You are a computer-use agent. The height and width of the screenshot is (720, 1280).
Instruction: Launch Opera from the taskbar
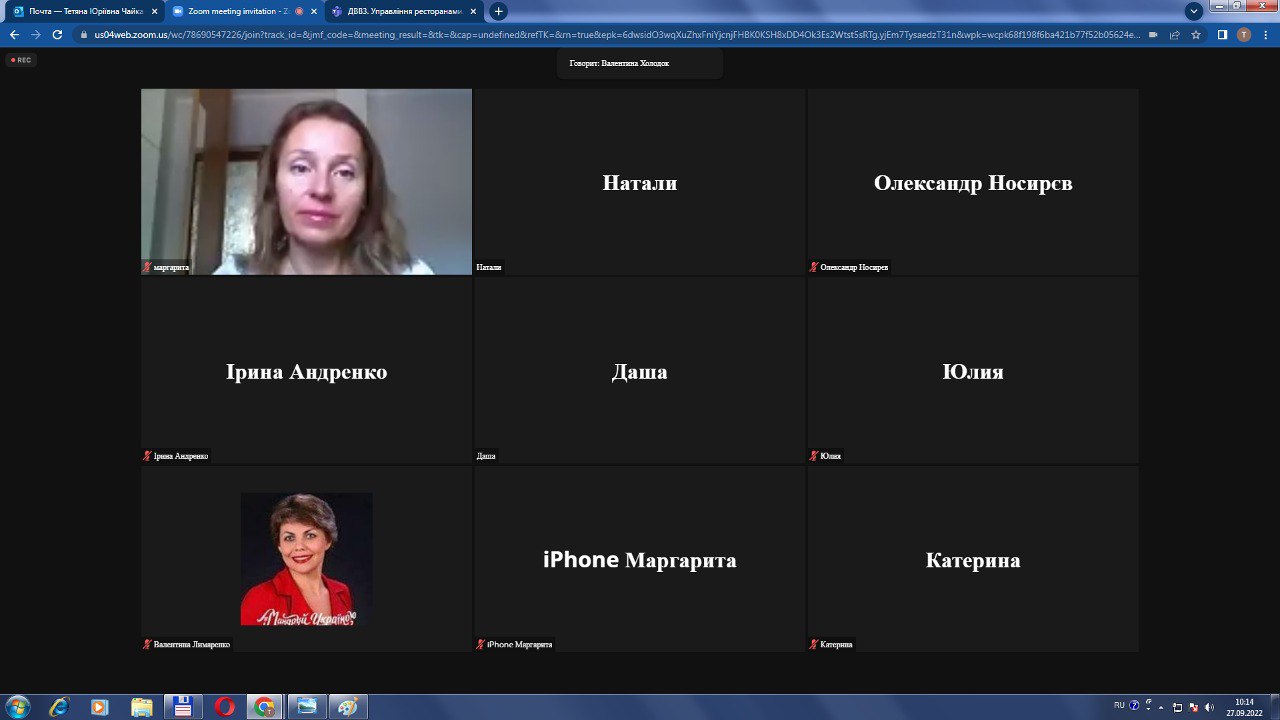pos(224,707)
